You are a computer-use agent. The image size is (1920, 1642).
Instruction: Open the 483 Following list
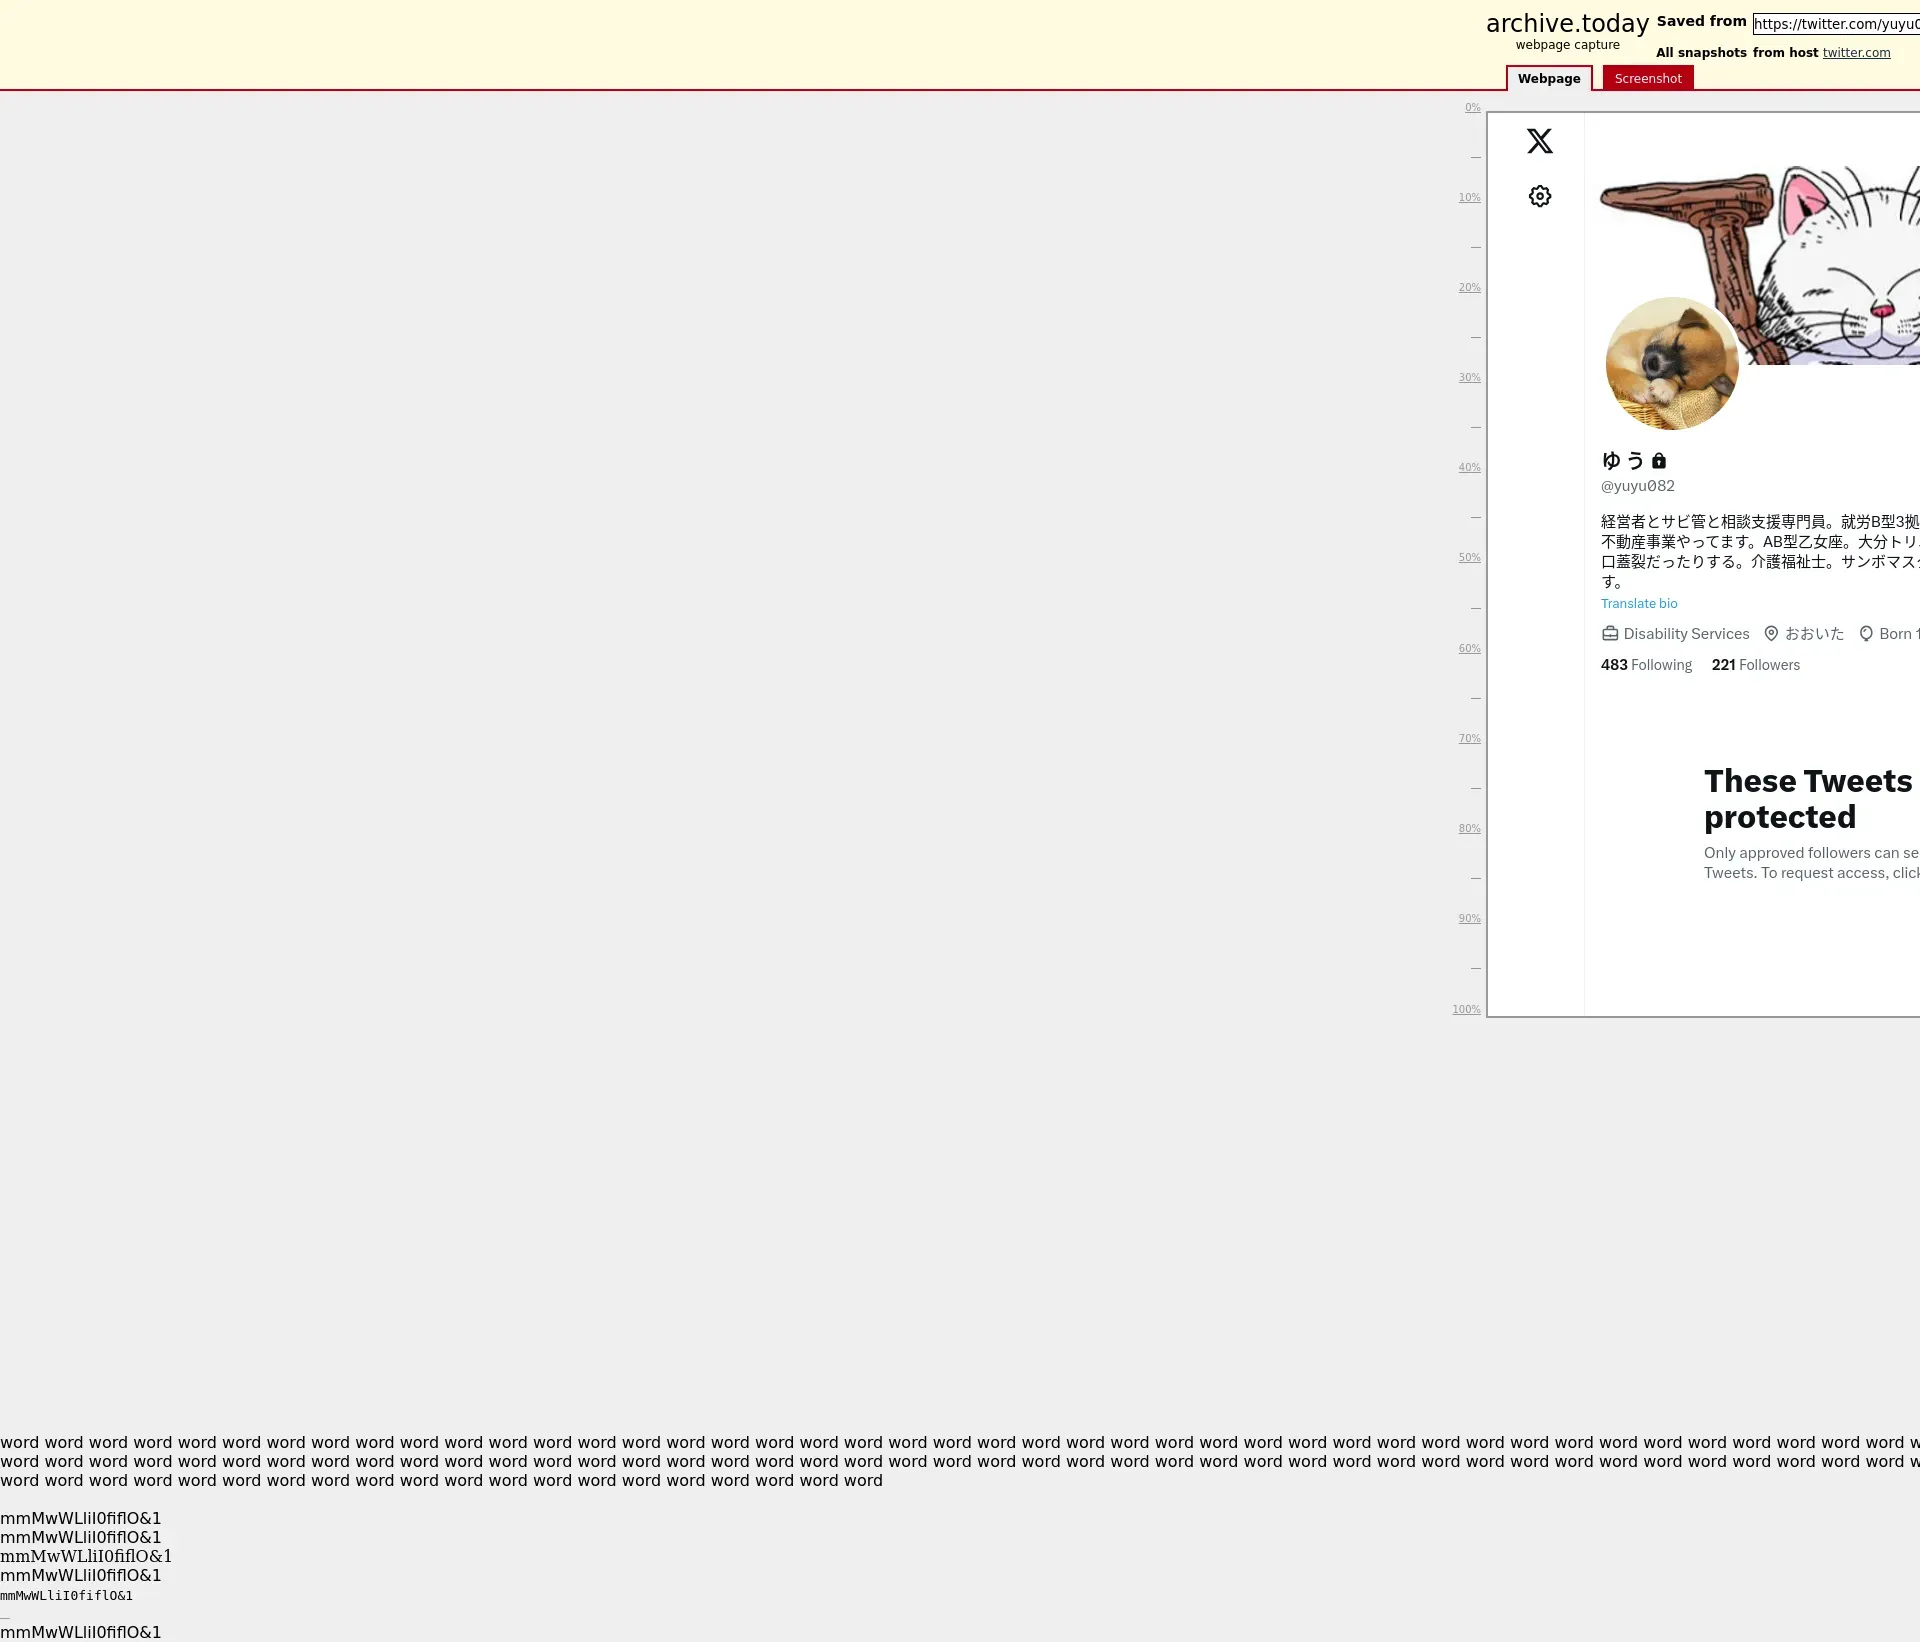[1646, 665]
